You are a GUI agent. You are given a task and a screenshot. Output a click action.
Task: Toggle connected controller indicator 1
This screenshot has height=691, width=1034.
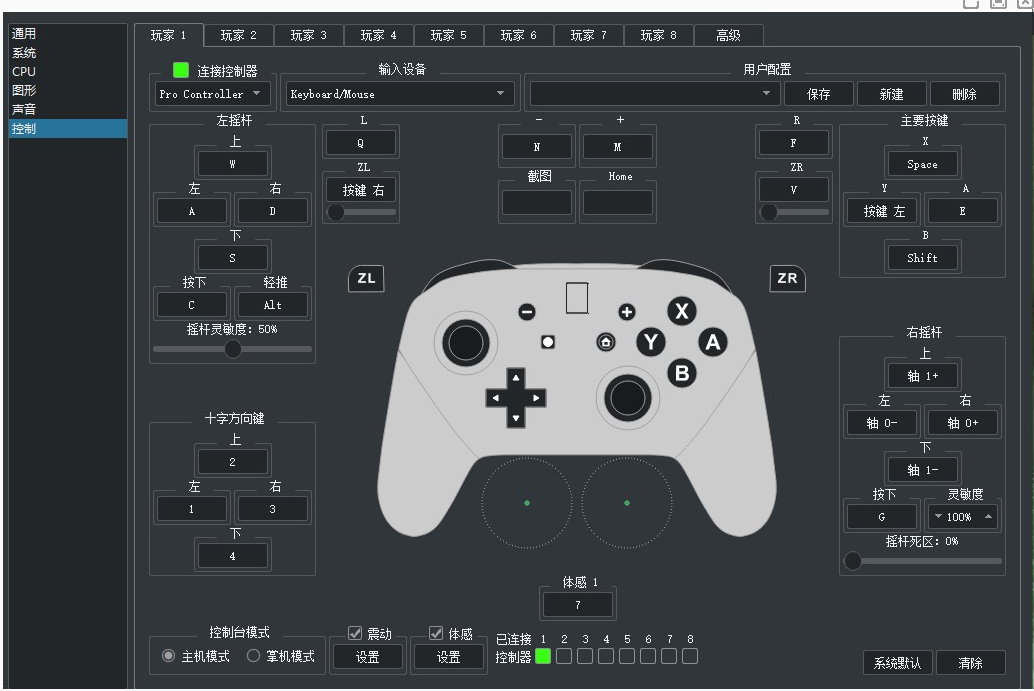tap(543, 656)
